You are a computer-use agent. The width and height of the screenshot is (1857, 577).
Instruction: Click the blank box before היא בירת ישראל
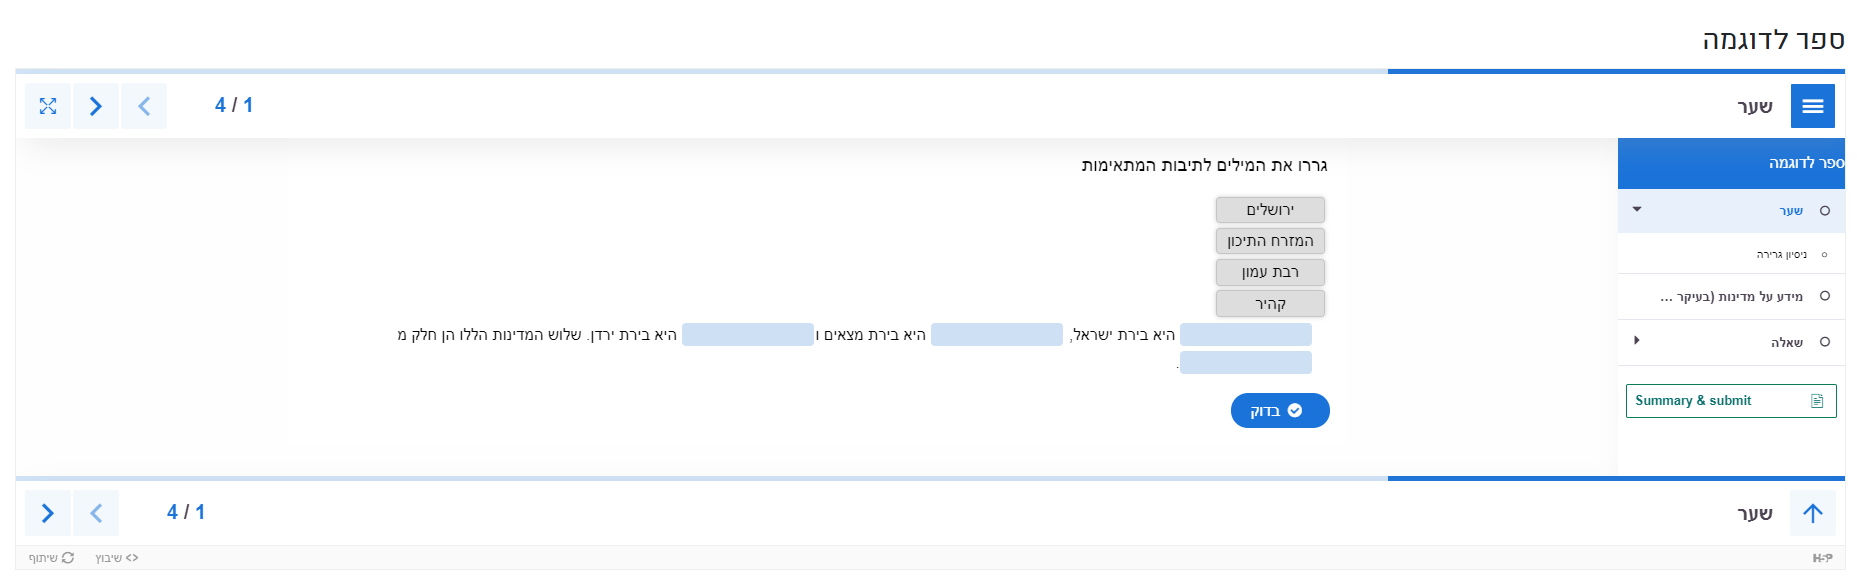click(1245, 335)
